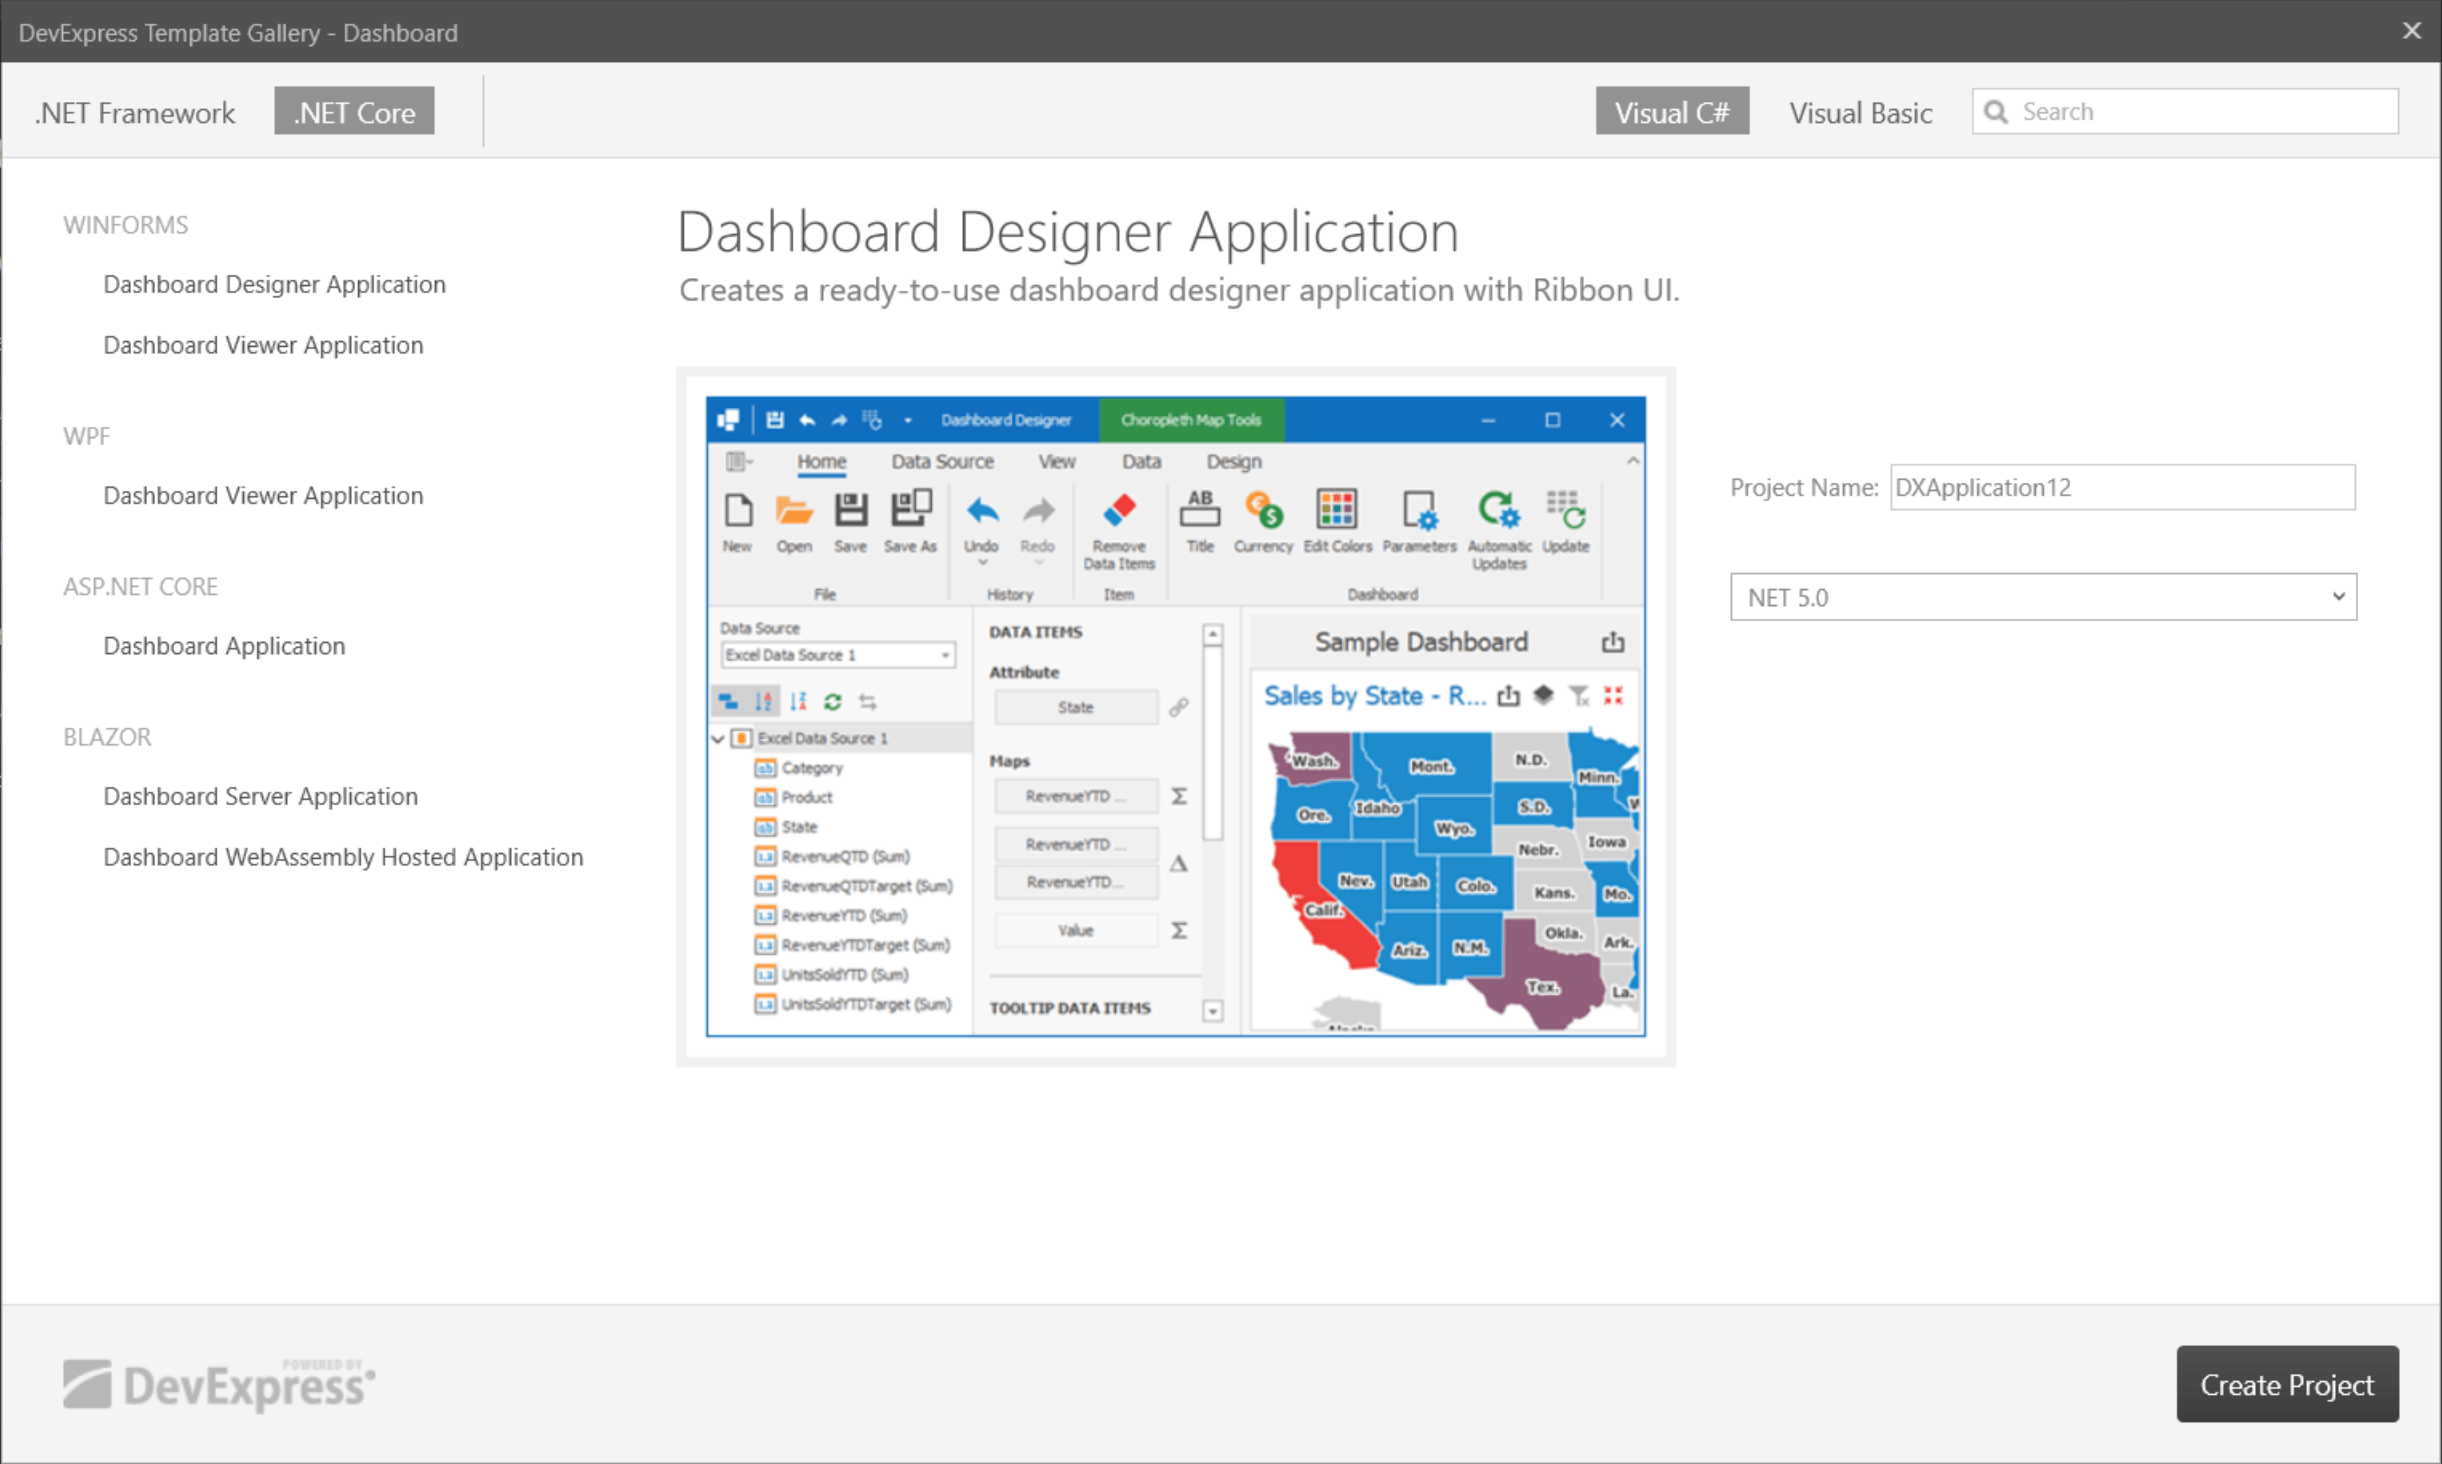Select WPF Dashboard Viewer Application template
This screenshot has width=2442, height=1464.
(x=263, y=495)
